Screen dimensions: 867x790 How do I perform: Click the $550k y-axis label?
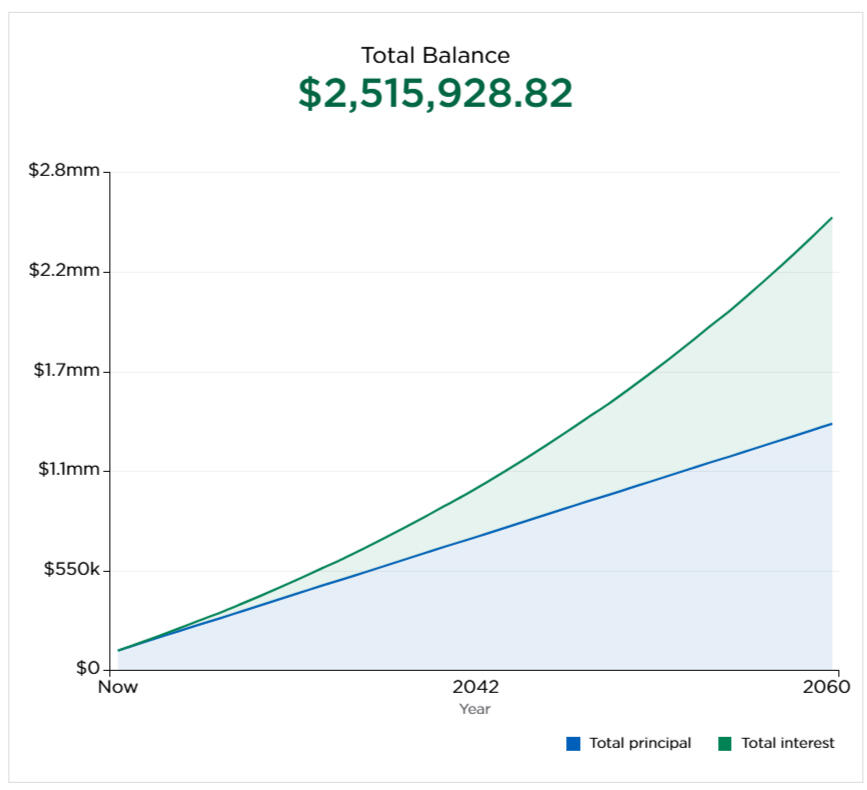pos(68,569)
